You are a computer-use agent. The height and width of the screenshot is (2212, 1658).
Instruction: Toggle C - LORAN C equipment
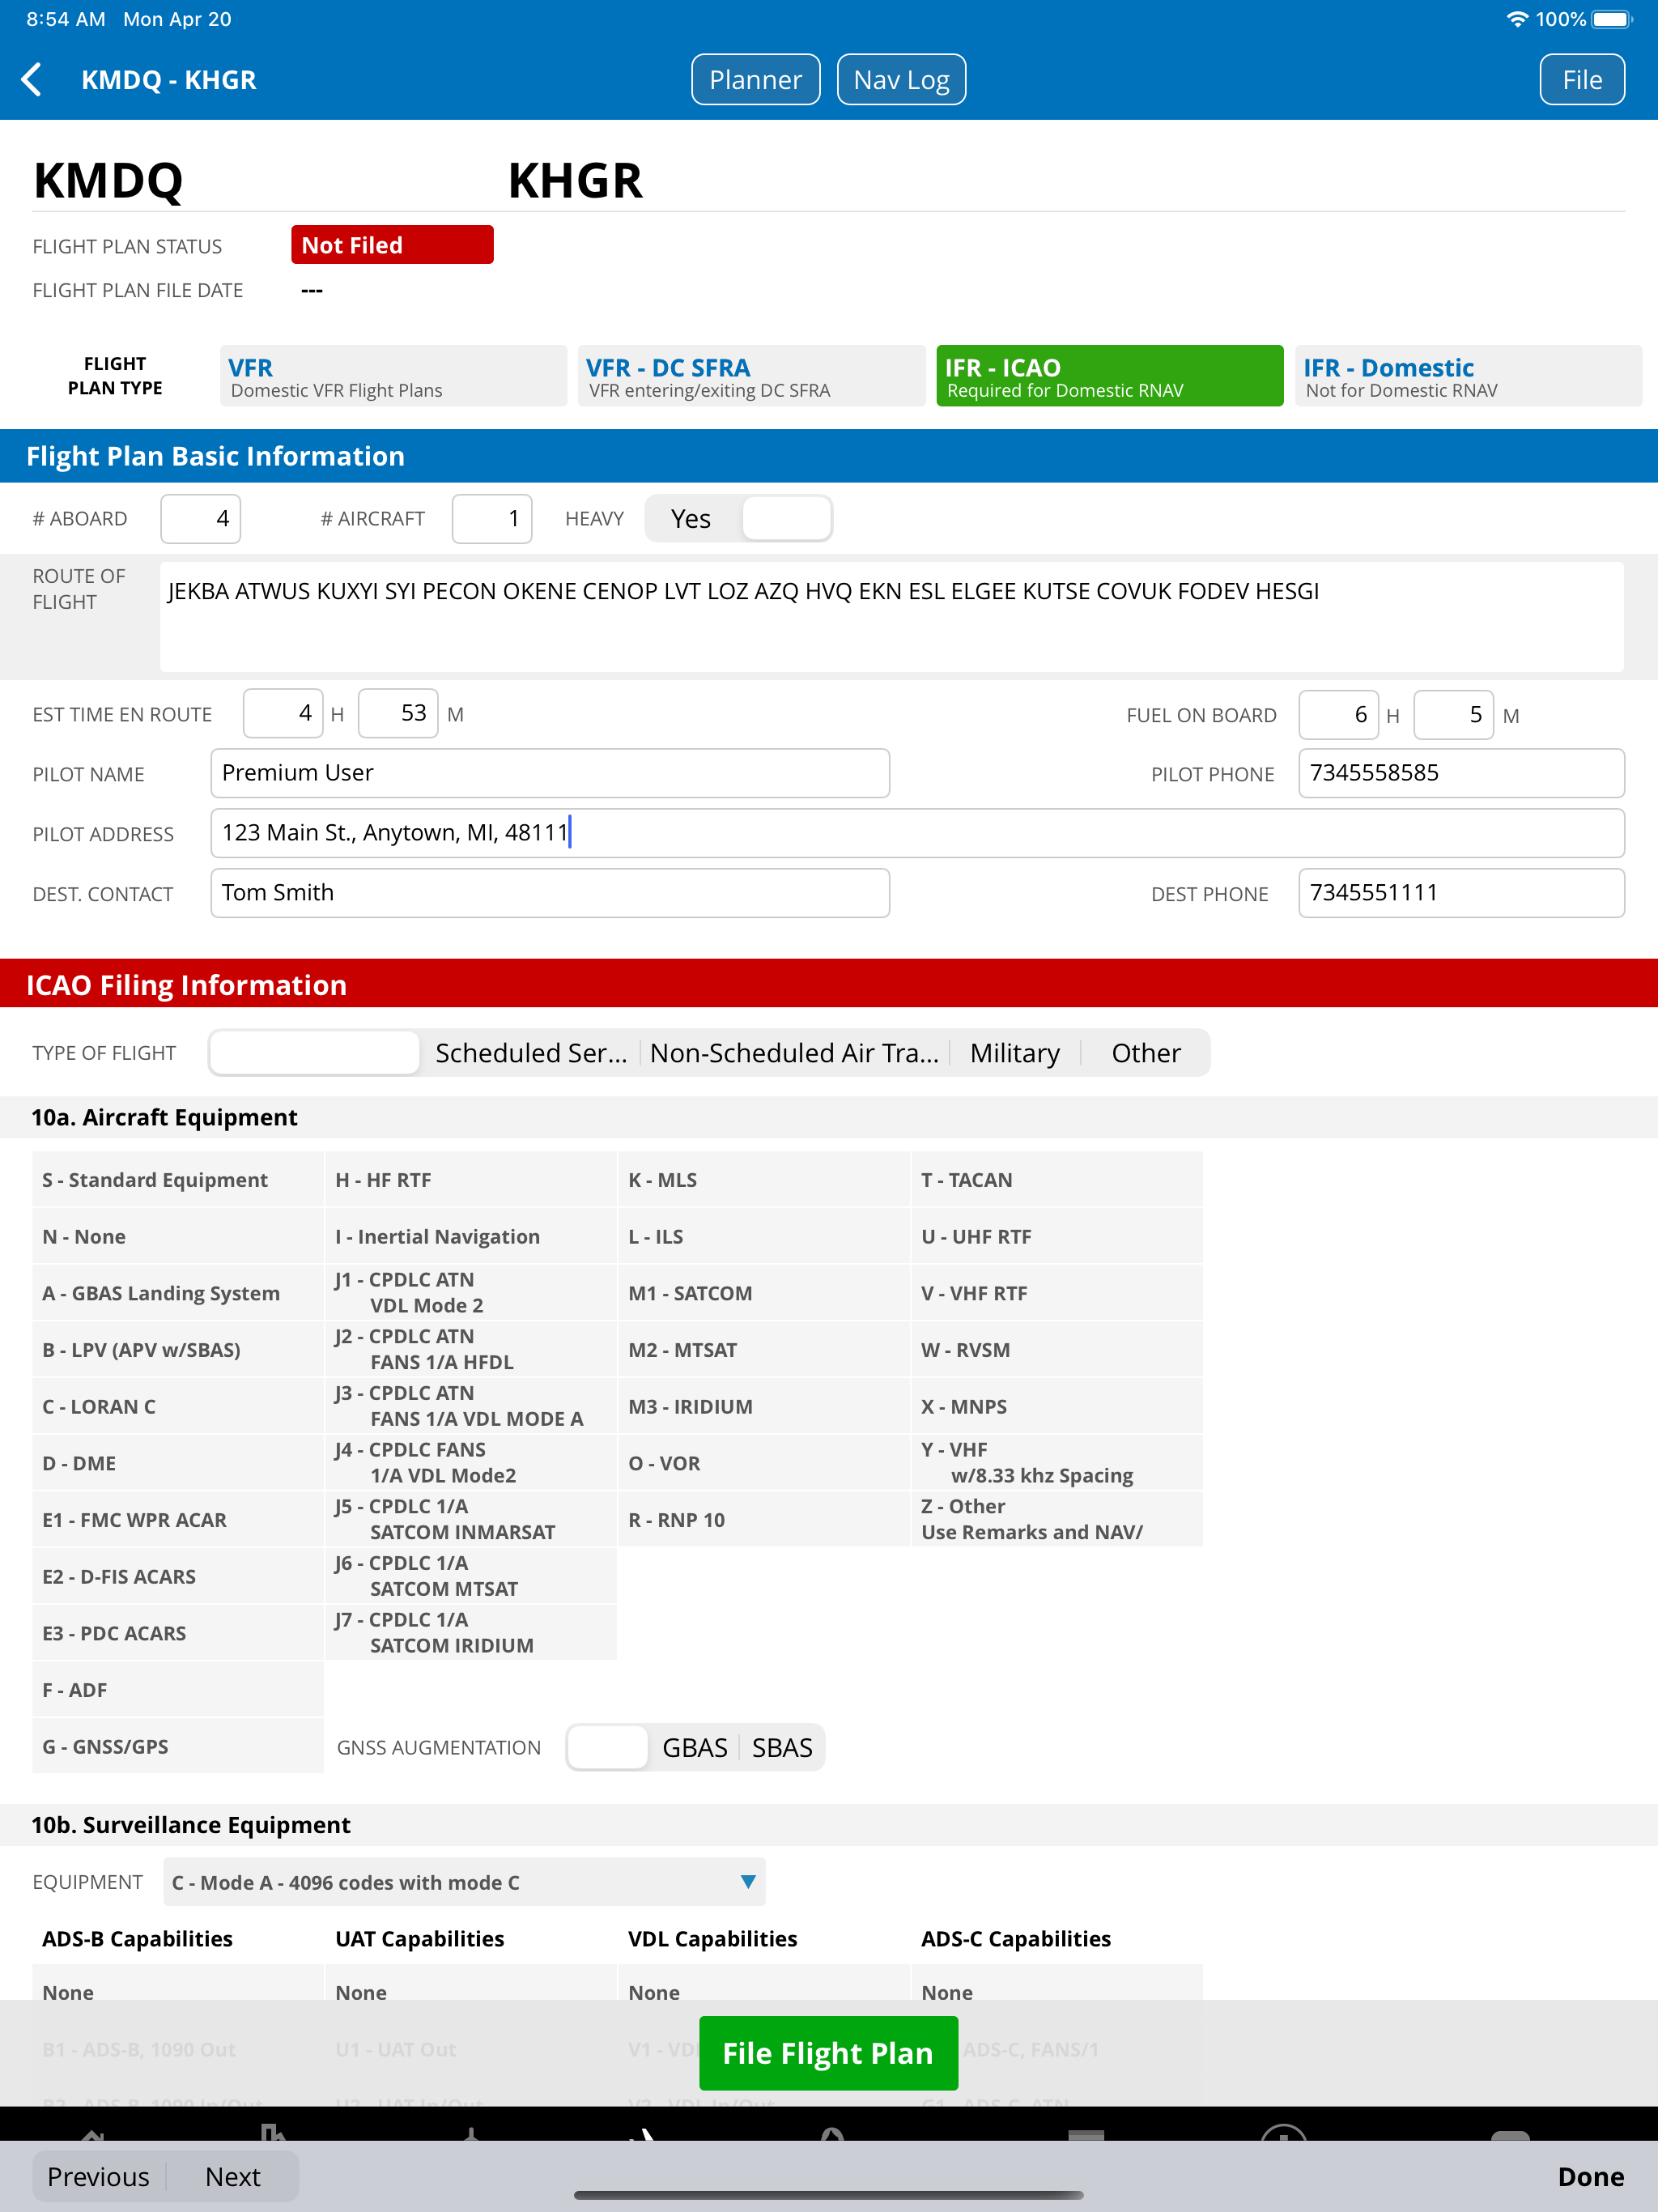(177, 1406)
